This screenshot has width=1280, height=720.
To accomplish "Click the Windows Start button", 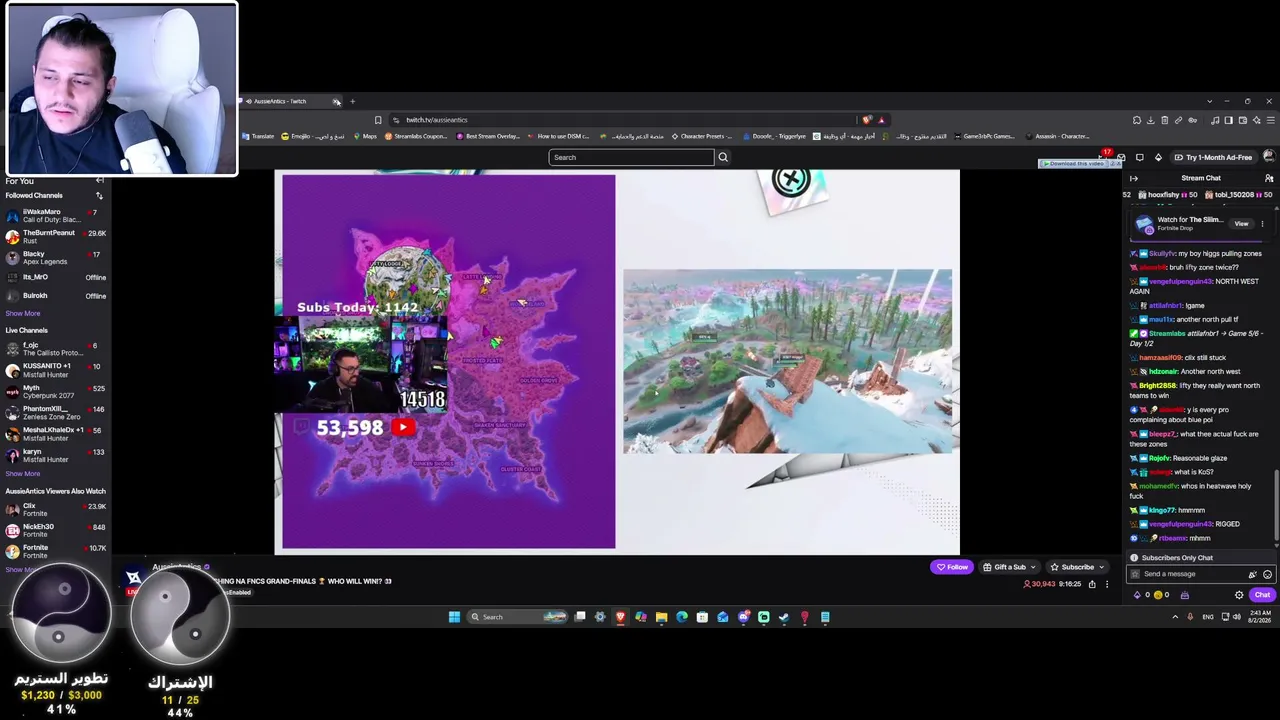I will (x=454, y=617).
